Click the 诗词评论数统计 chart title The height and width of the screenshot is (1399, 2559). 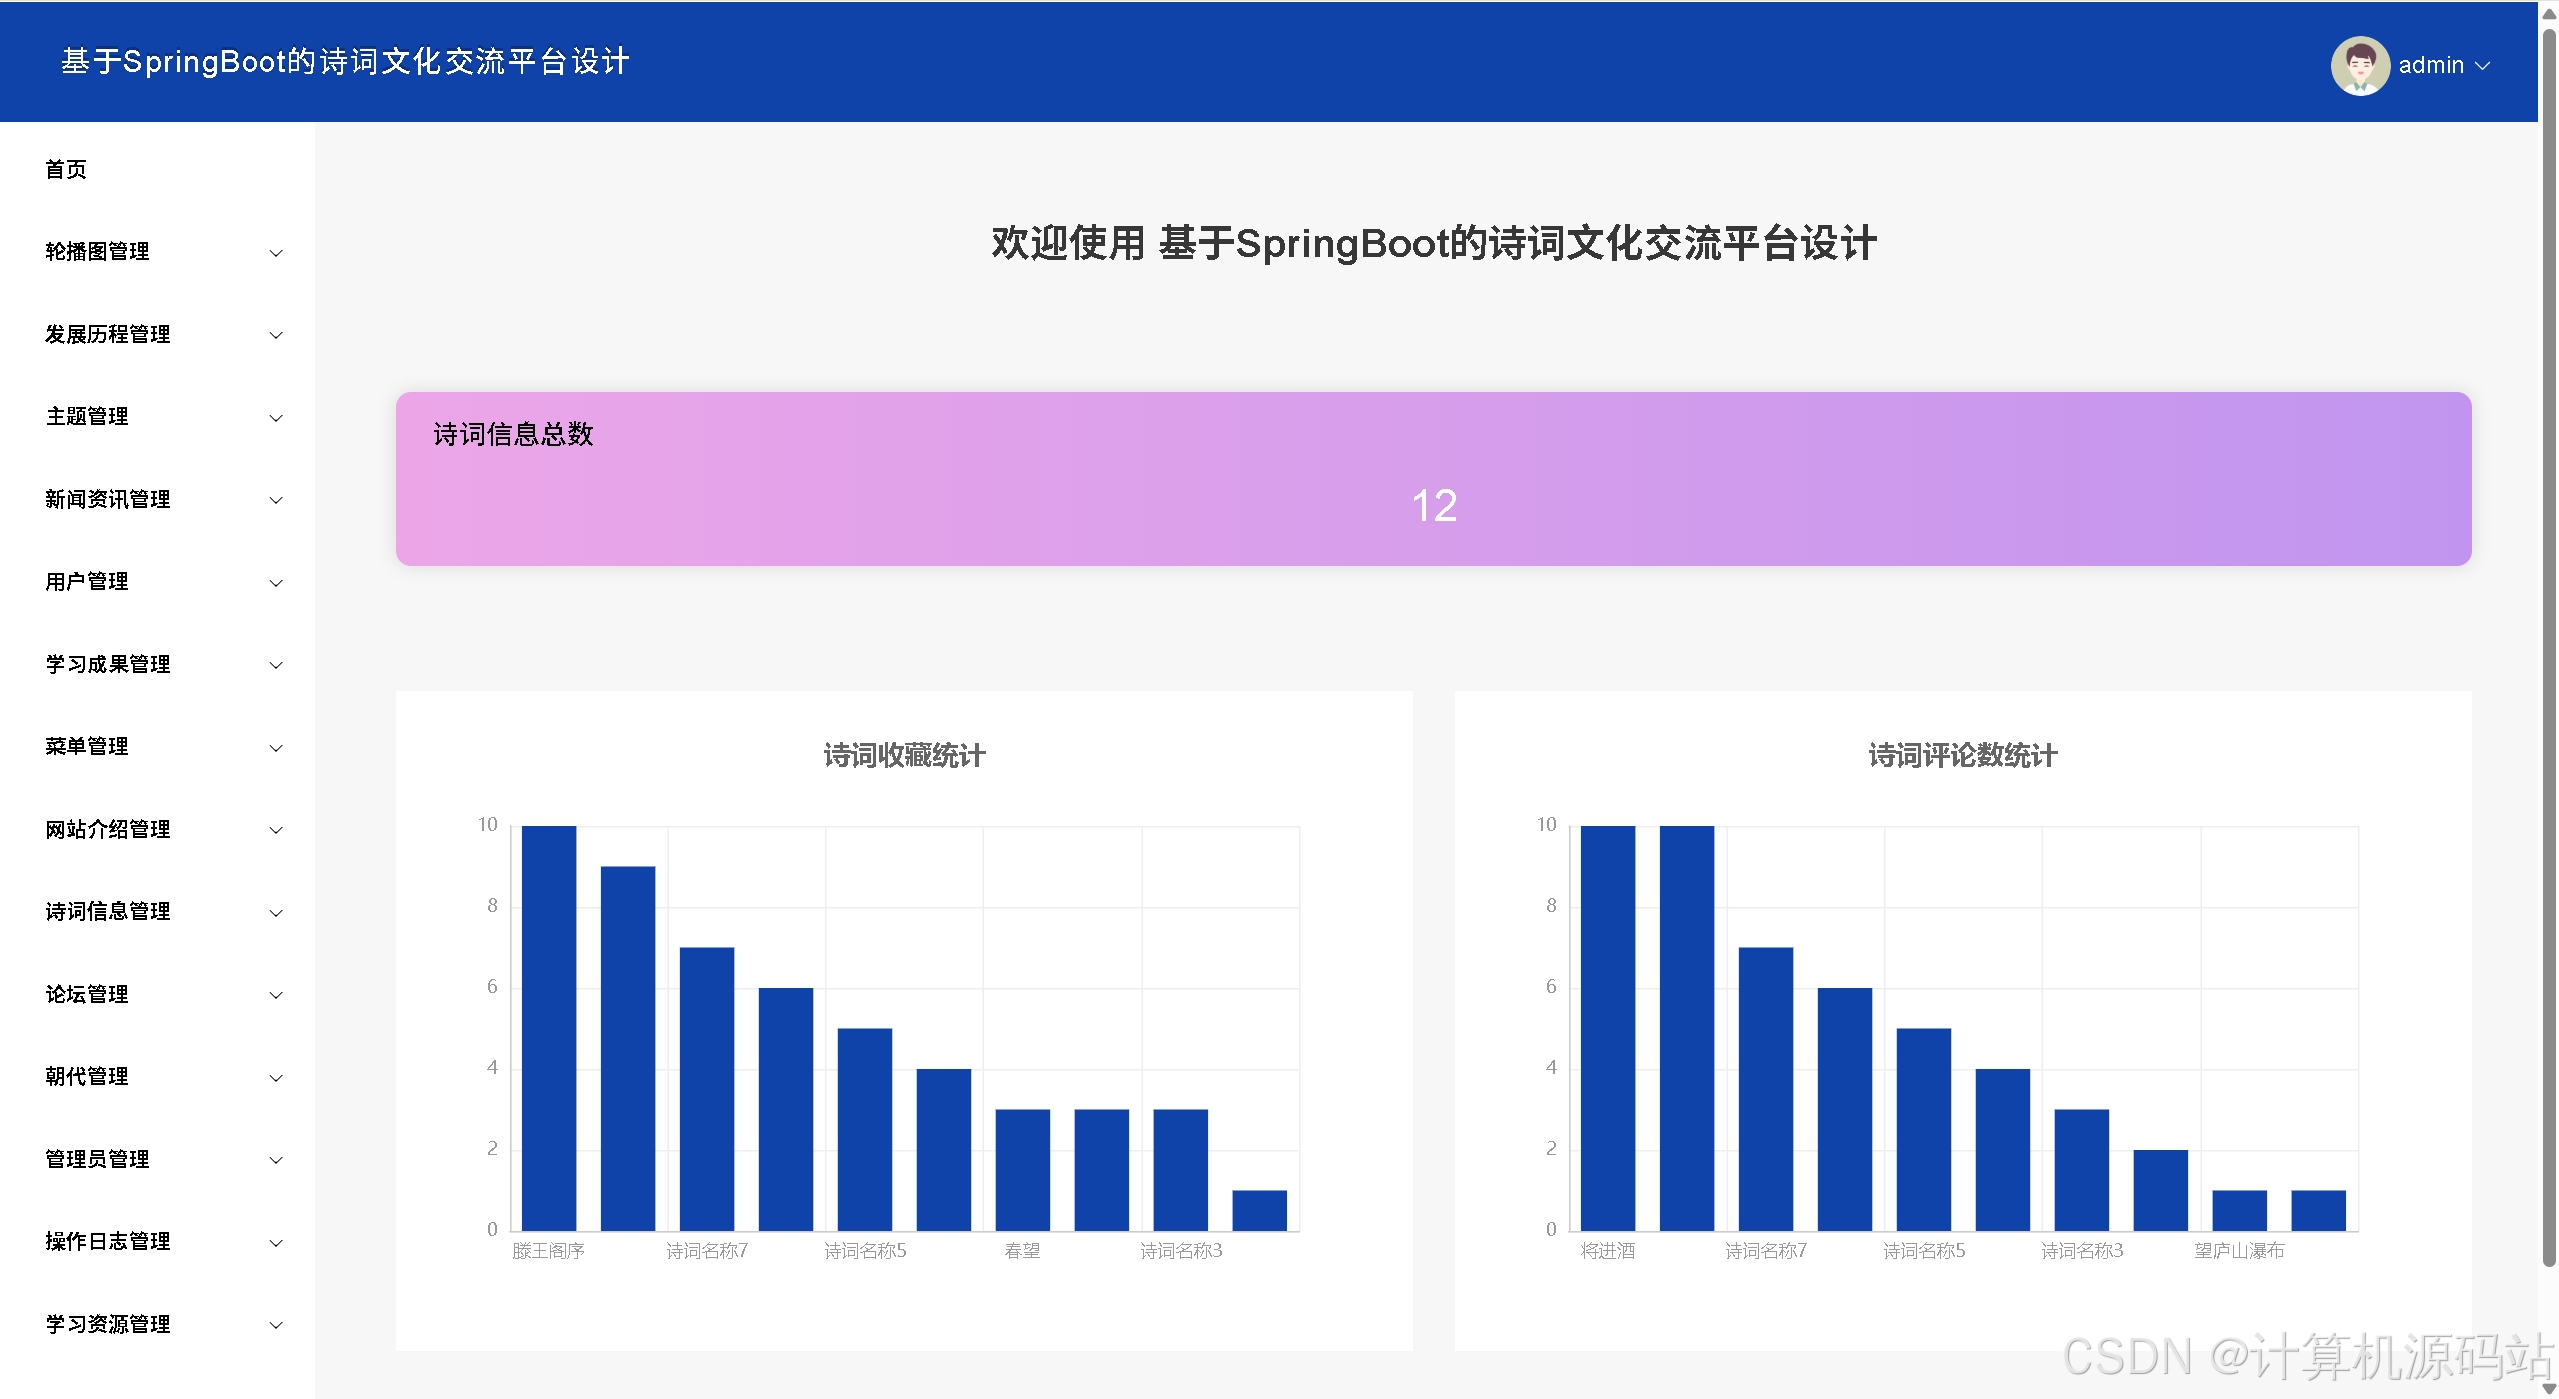[1963, 755]
